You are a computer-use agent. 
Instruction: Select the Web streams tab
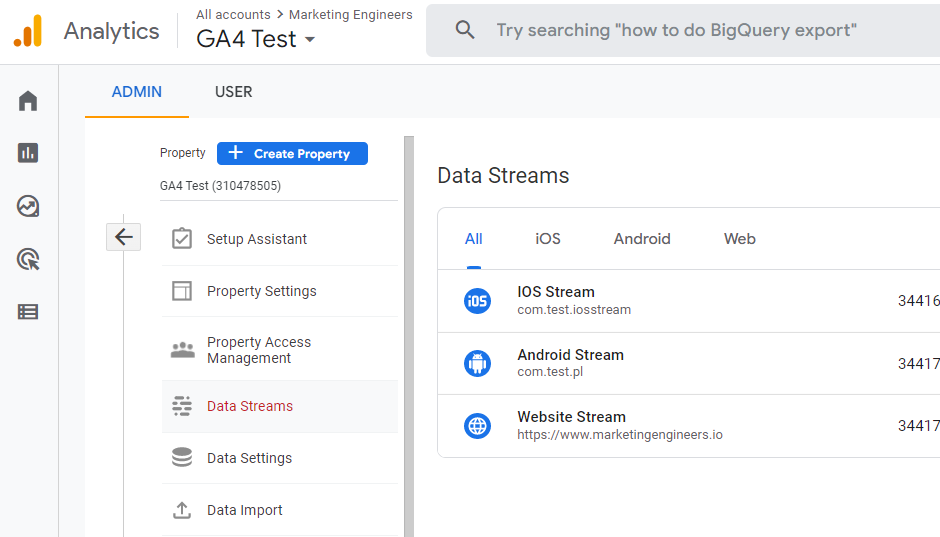[740, 239]
